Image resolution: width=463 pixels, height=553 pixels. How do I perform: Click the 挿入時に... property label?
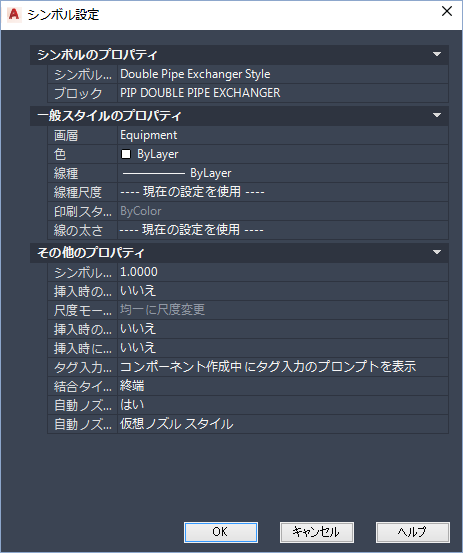[x=83, y=348]
